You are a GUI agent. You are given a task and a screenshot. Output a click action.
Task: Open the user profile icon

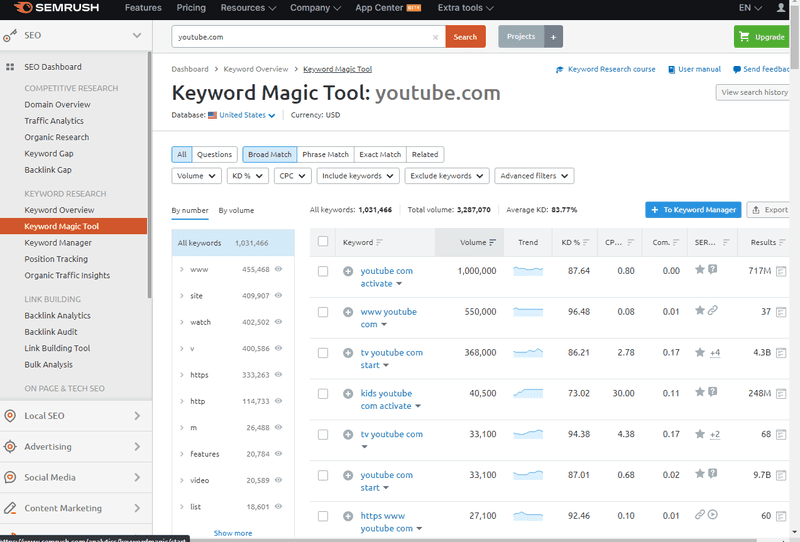click(781, 8)
